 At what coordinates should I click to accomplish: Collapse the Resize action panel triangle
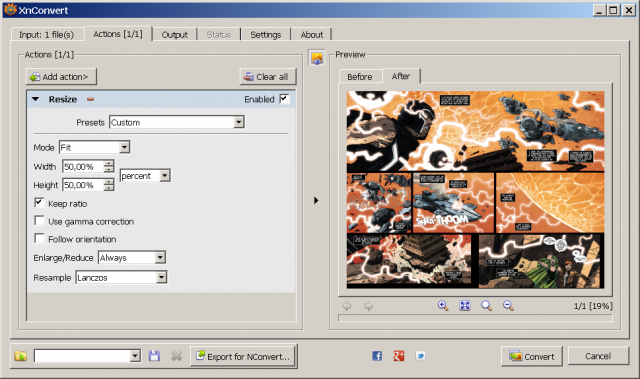[36, 99]
